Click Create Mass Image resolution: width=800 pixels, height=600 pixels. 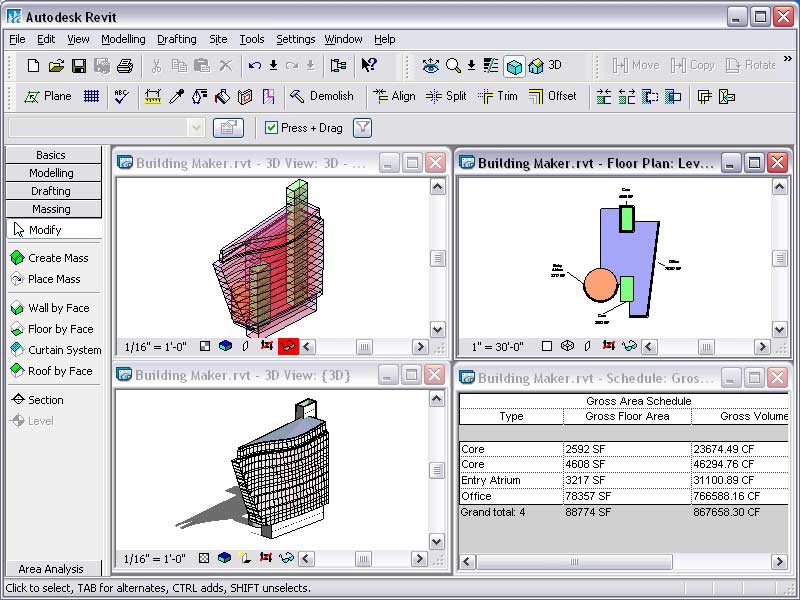pos(49,258)
